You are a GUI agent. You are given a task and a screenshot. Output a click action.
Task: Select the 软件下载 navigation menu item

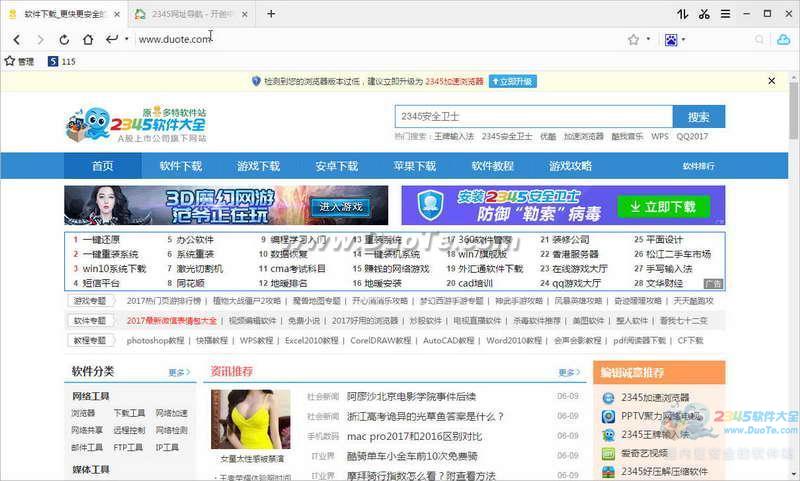tap(180, 166)
